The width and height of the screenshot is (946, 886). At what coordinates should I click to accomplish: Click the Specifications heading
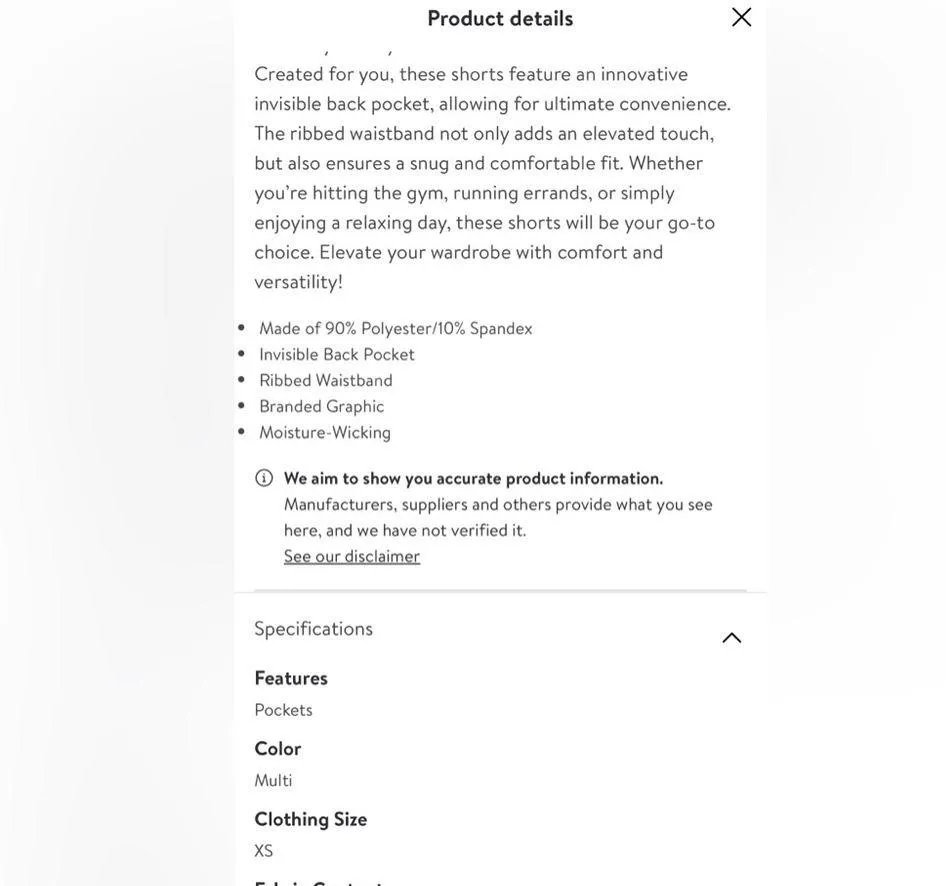click(x=314, y=628)
